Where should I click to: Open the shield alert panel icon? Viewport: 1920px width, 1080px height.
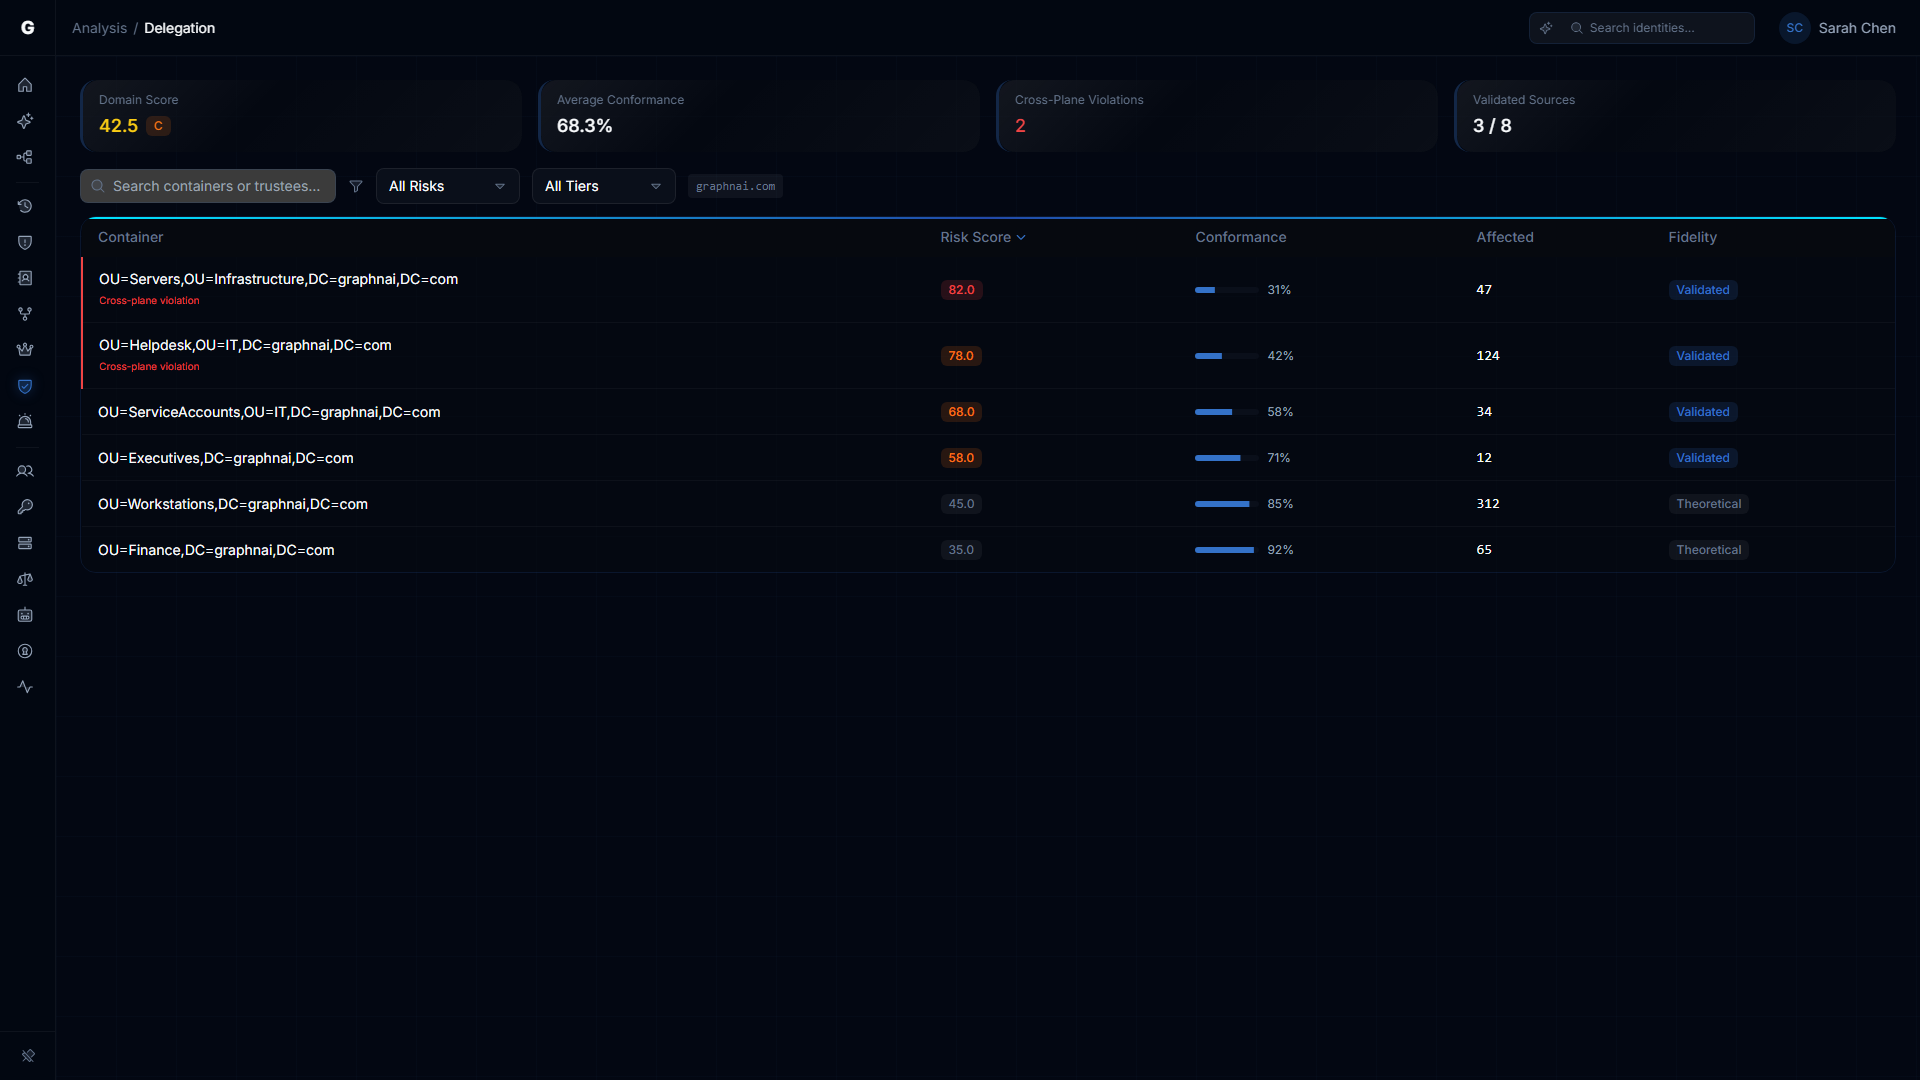coord(25,242)
